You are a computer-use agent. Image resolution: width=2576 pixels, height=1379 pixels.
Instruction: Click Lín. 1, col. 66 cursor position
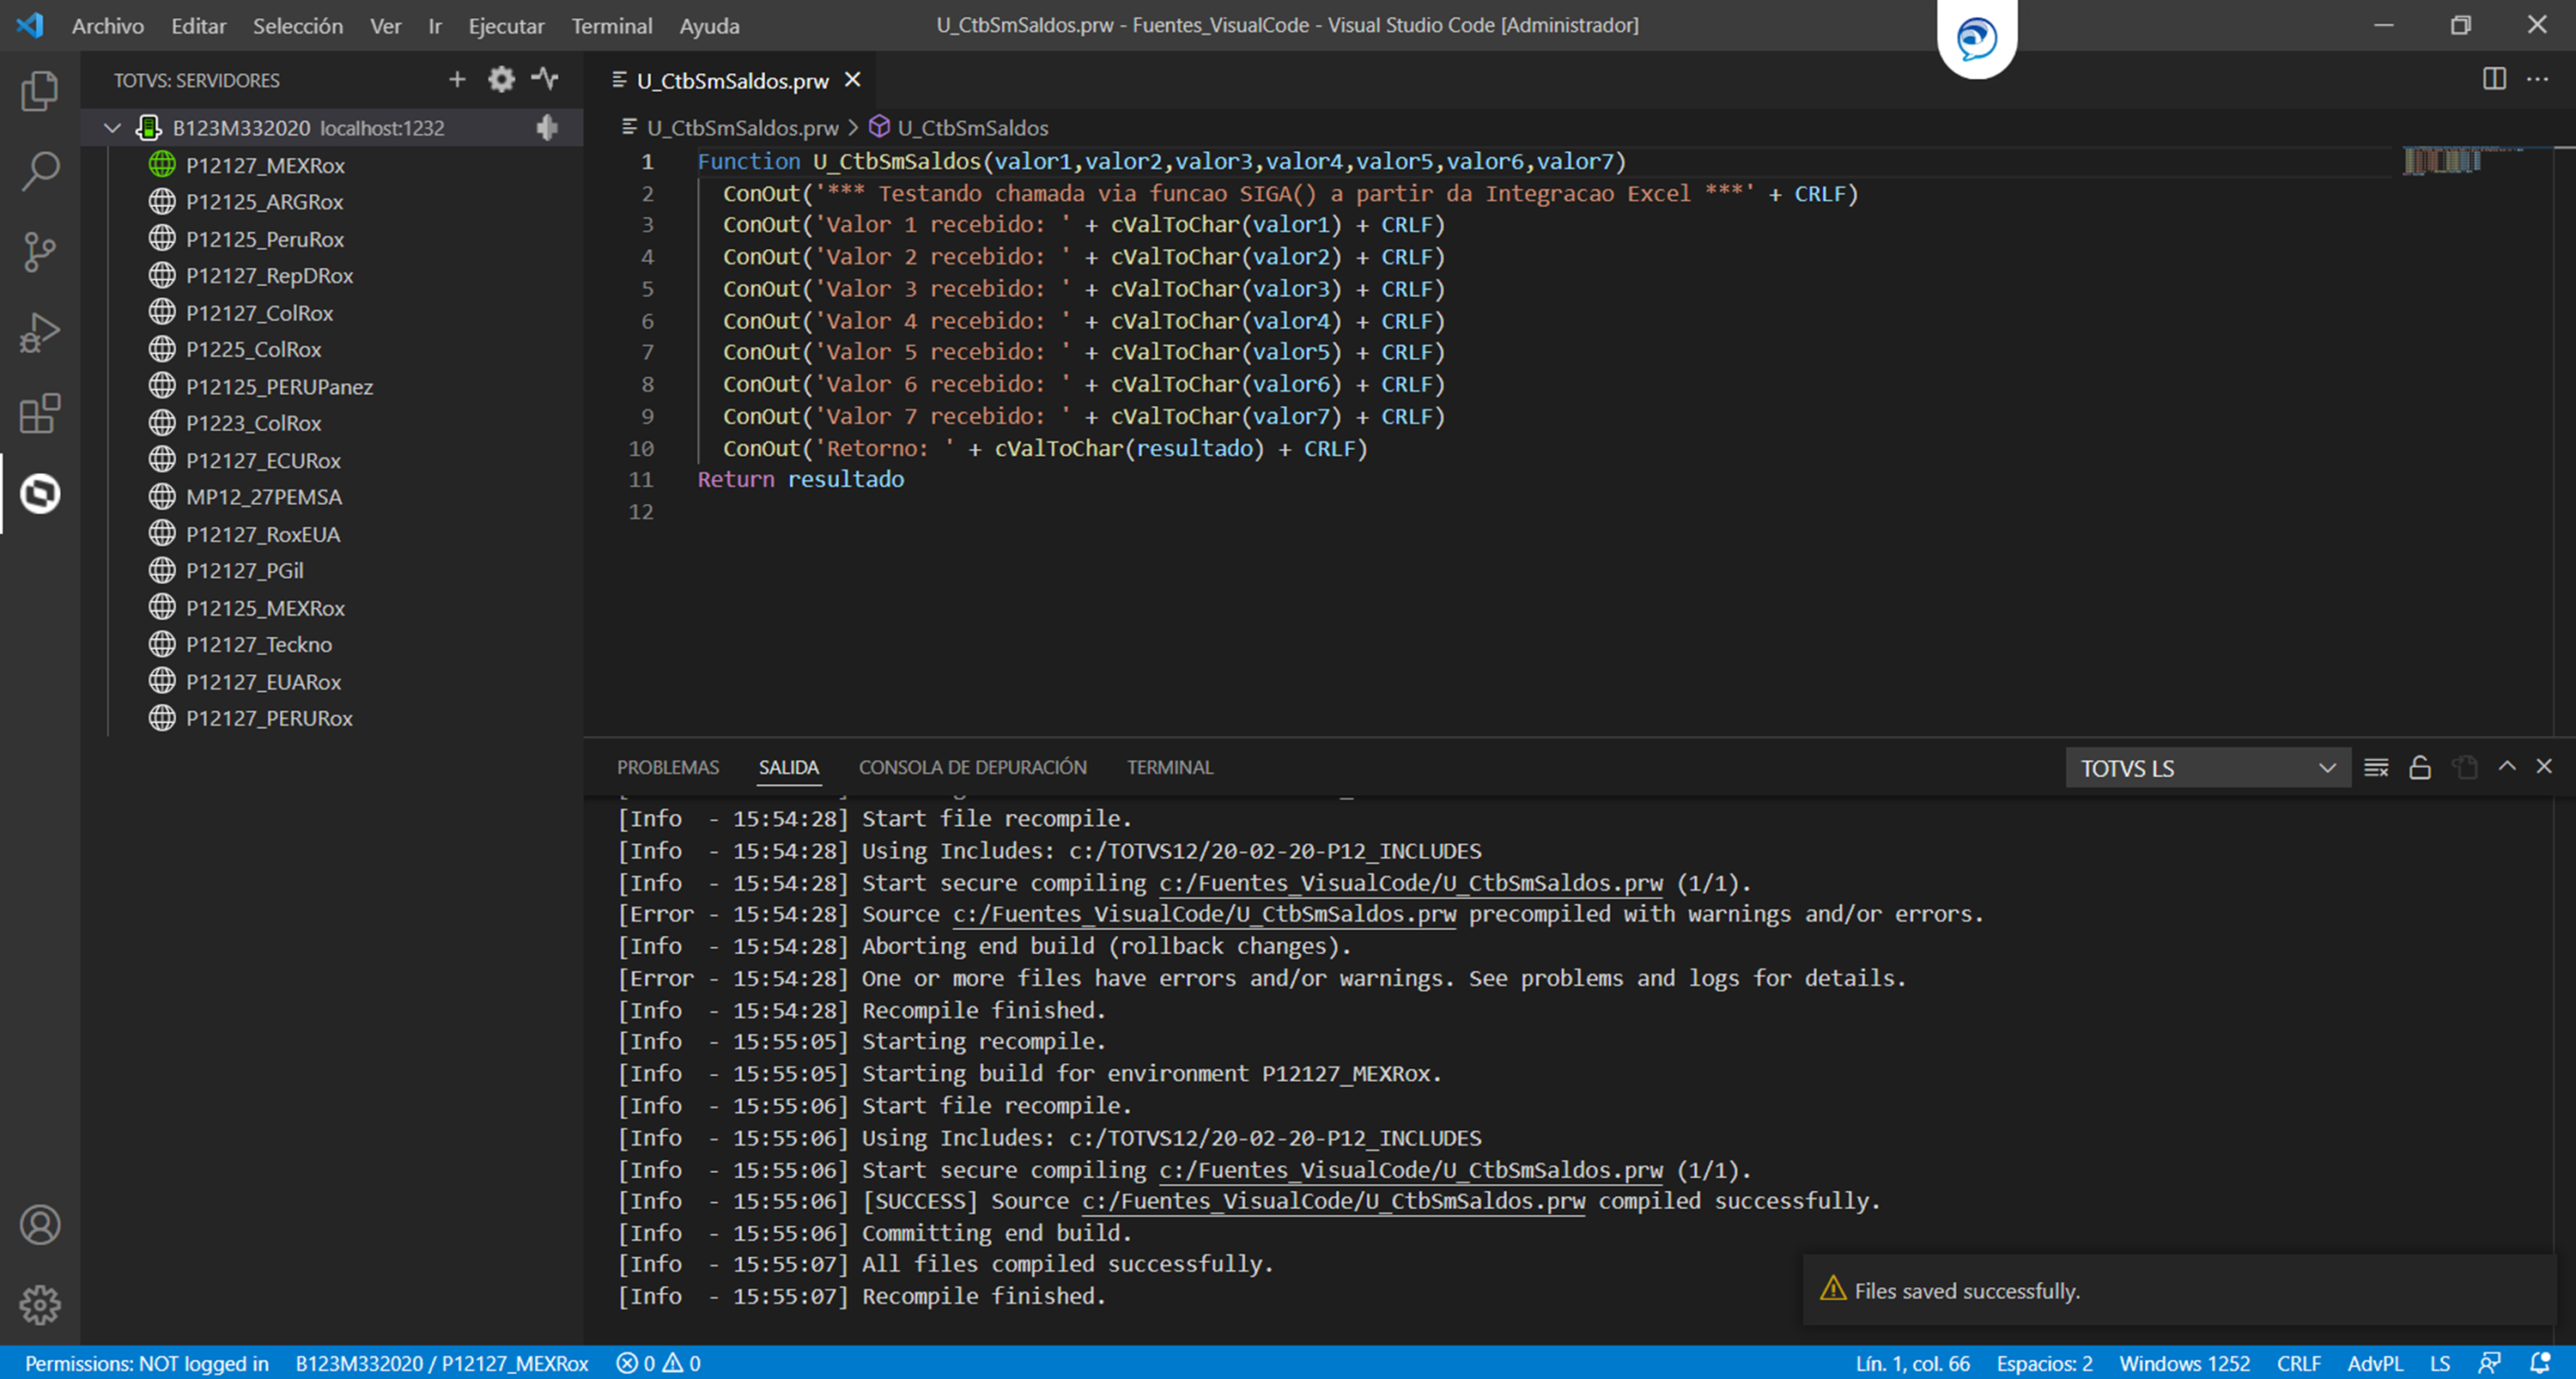click(x=1912, y=1363)
